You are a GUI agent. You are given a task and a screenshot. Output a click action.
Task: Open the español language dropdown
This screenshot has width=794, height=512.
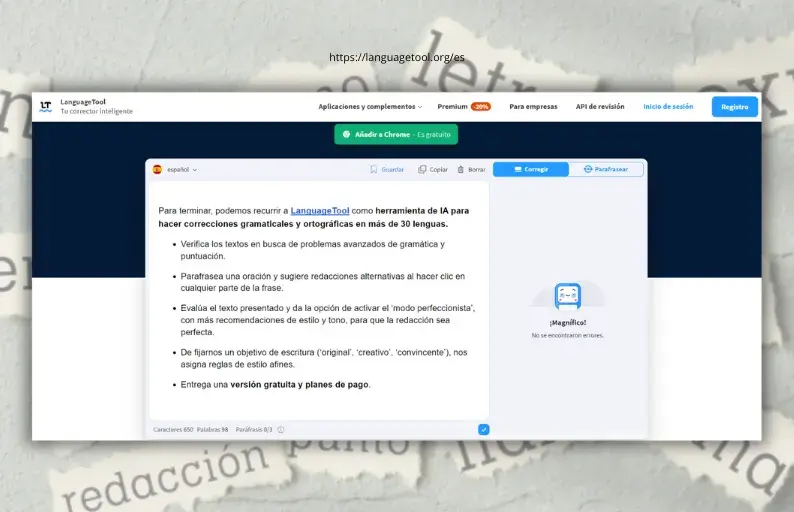182,170
